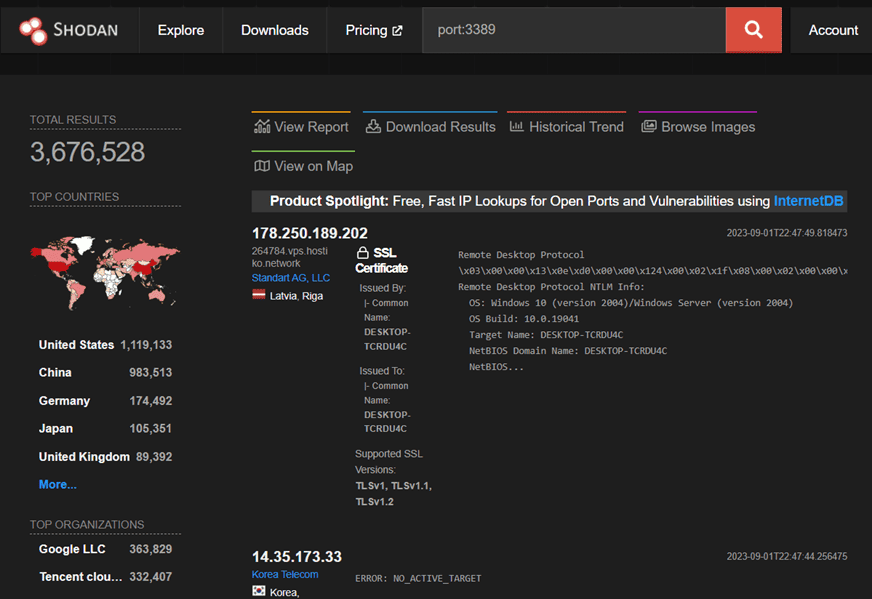Screen dimensions: 872x599
Task: Click the Historical Trend bar chart icon
Action: click(x=517, y=127)
